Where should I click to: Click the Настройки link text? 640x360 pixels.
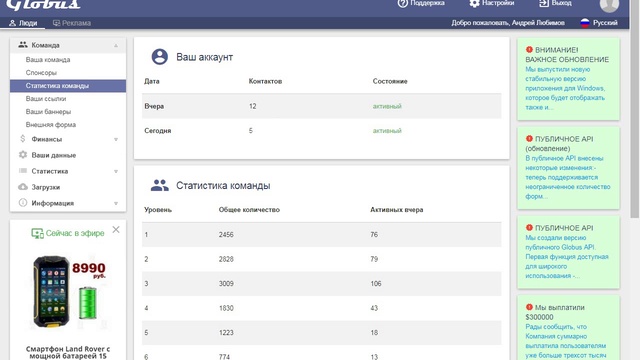click(498, 3)
